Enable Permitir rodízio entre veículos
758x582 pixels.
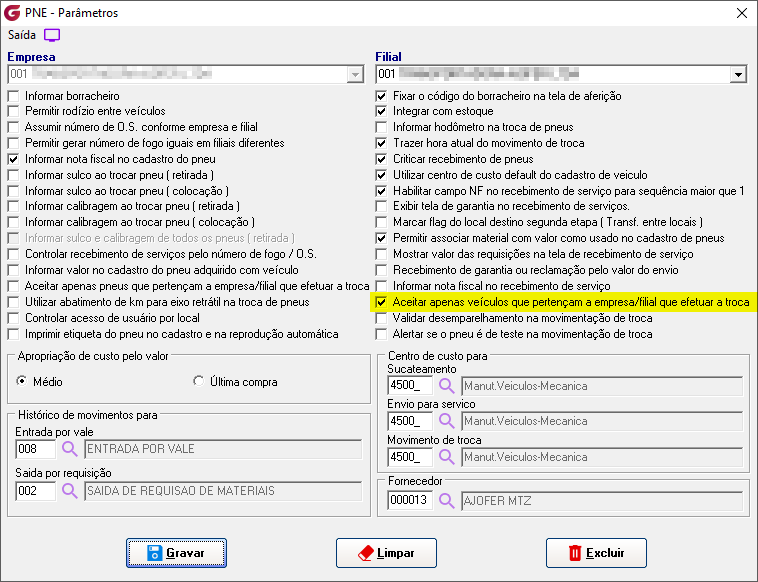[x=14, y=111]
